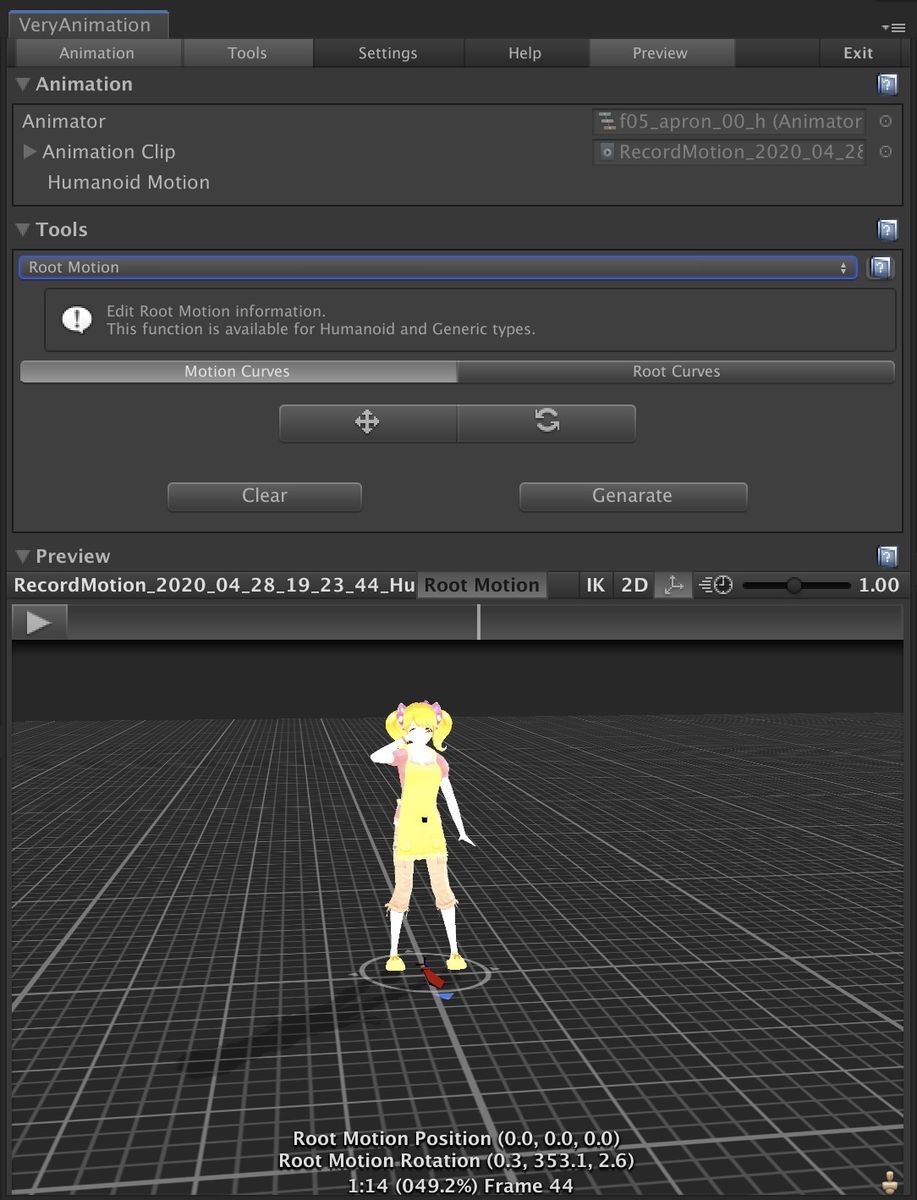Screen dimensions: 917x1200
Task: Open the Tools section help icon
Action: 887,230
